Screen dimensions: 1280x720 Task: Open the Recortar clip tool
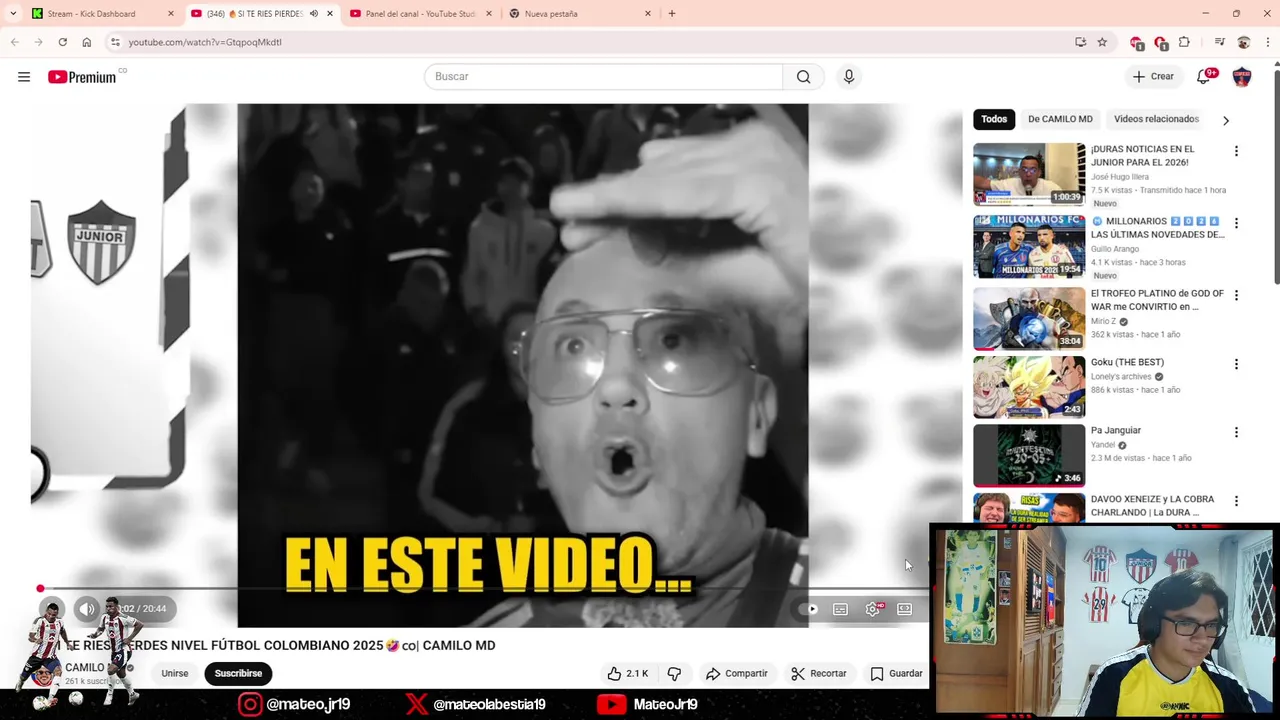pyautogui.click(x=819, y=674)
